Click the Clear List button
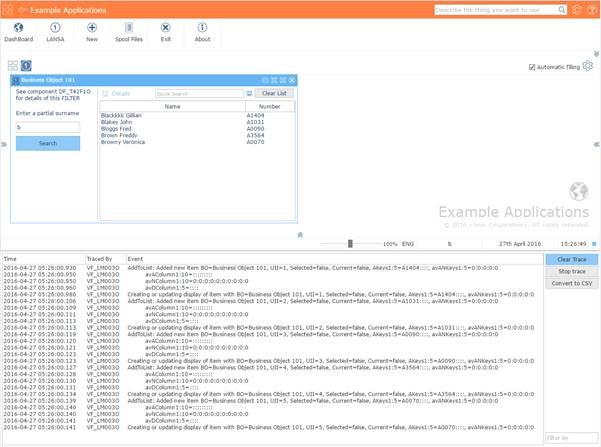The image size is (601, 447). coord(274,93)
